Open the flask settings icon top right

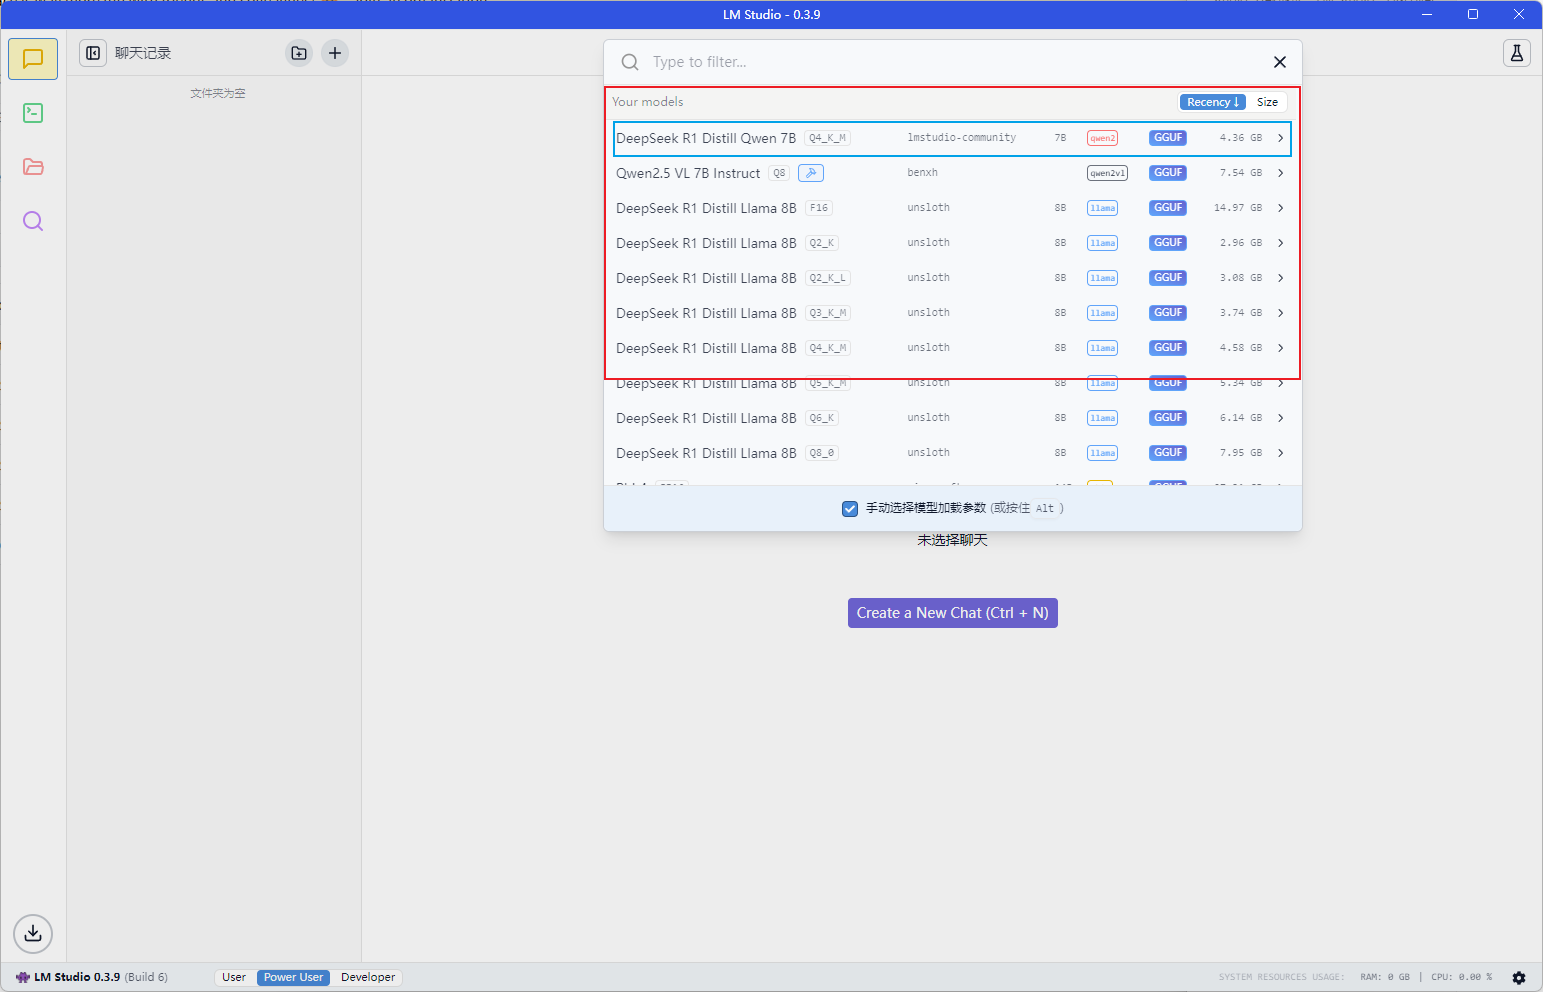[1517, 53]
